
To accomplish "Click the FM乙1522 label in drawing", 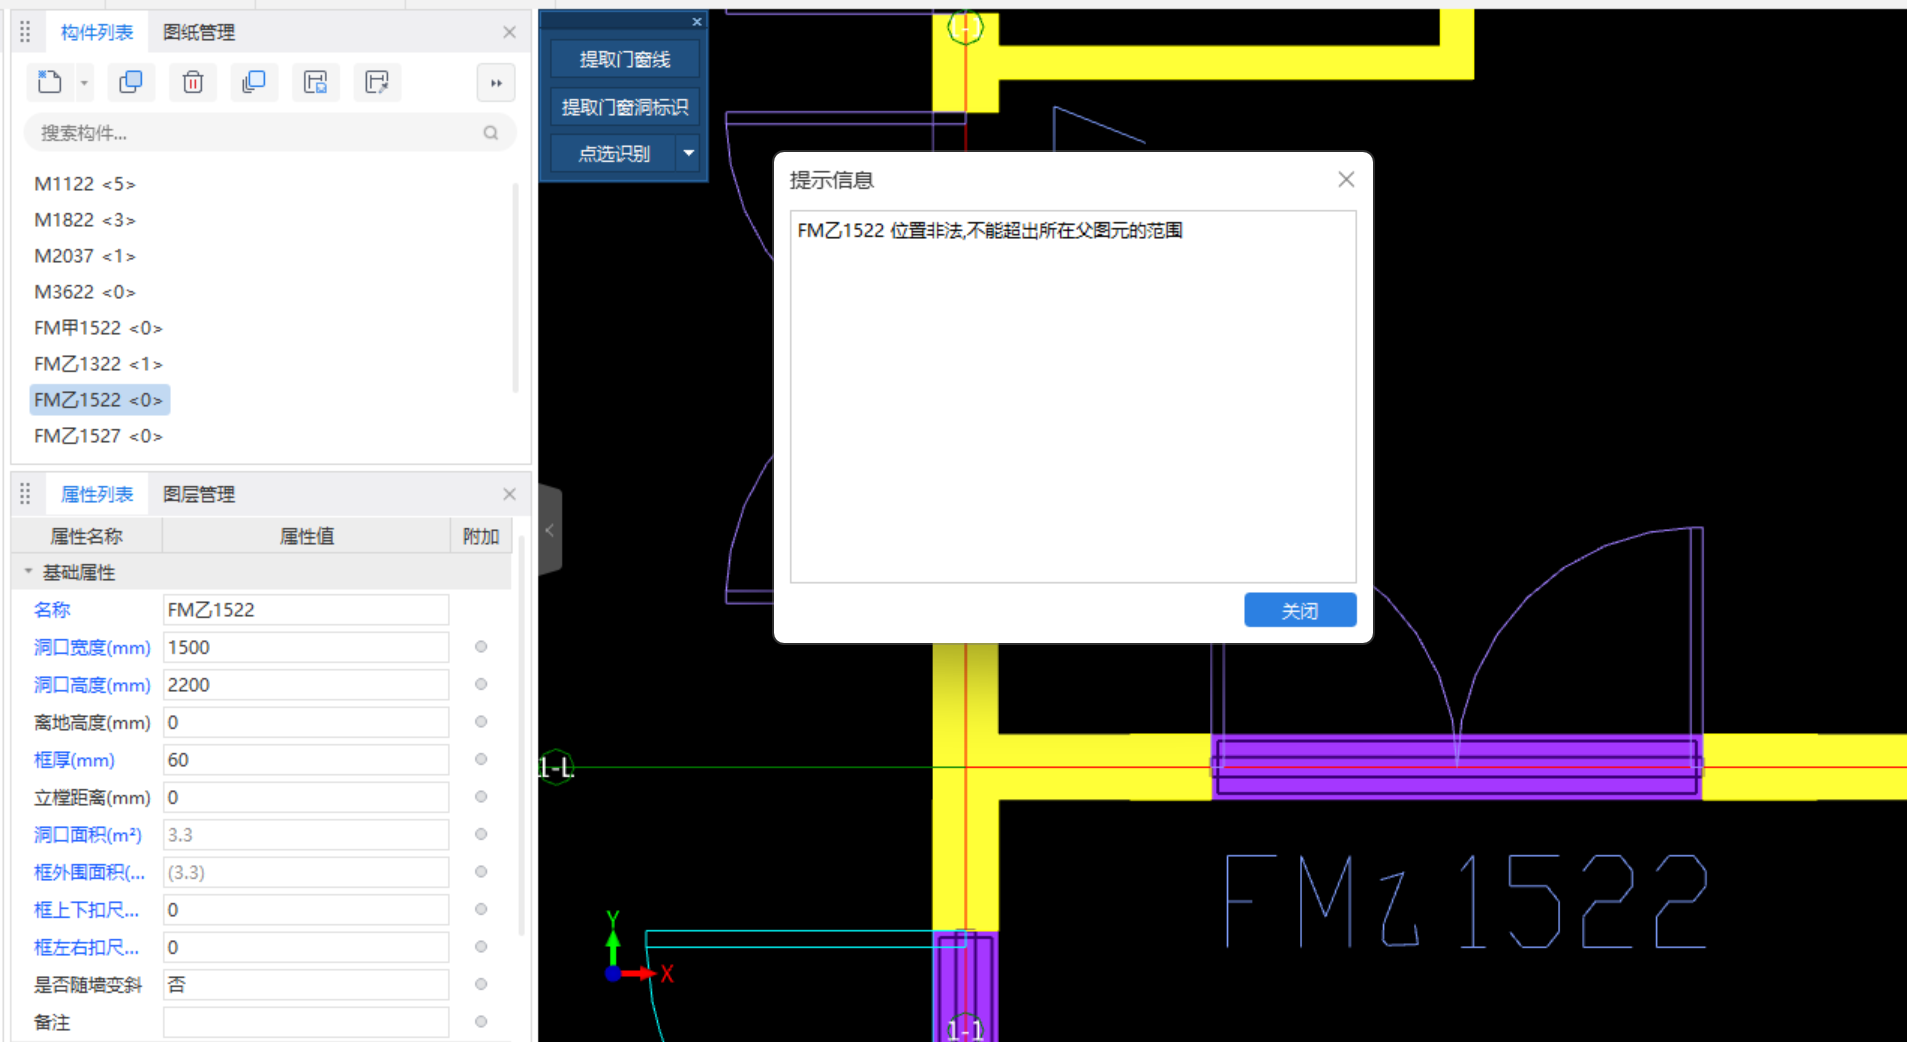I will [x=1466, y=902].
